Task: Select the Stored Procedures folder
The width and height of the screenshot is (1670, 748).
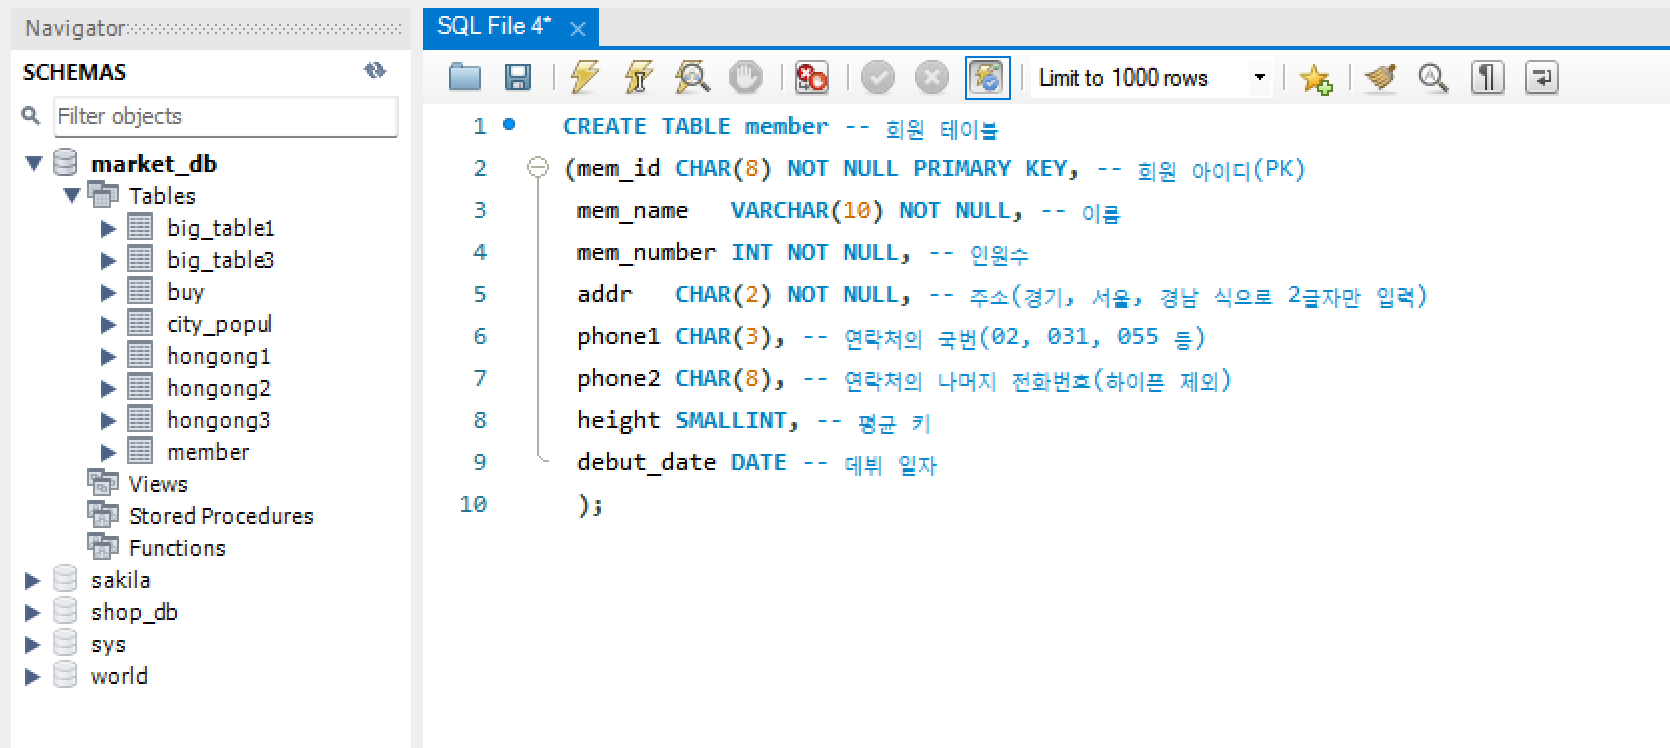Action: [x=221, y=516]
